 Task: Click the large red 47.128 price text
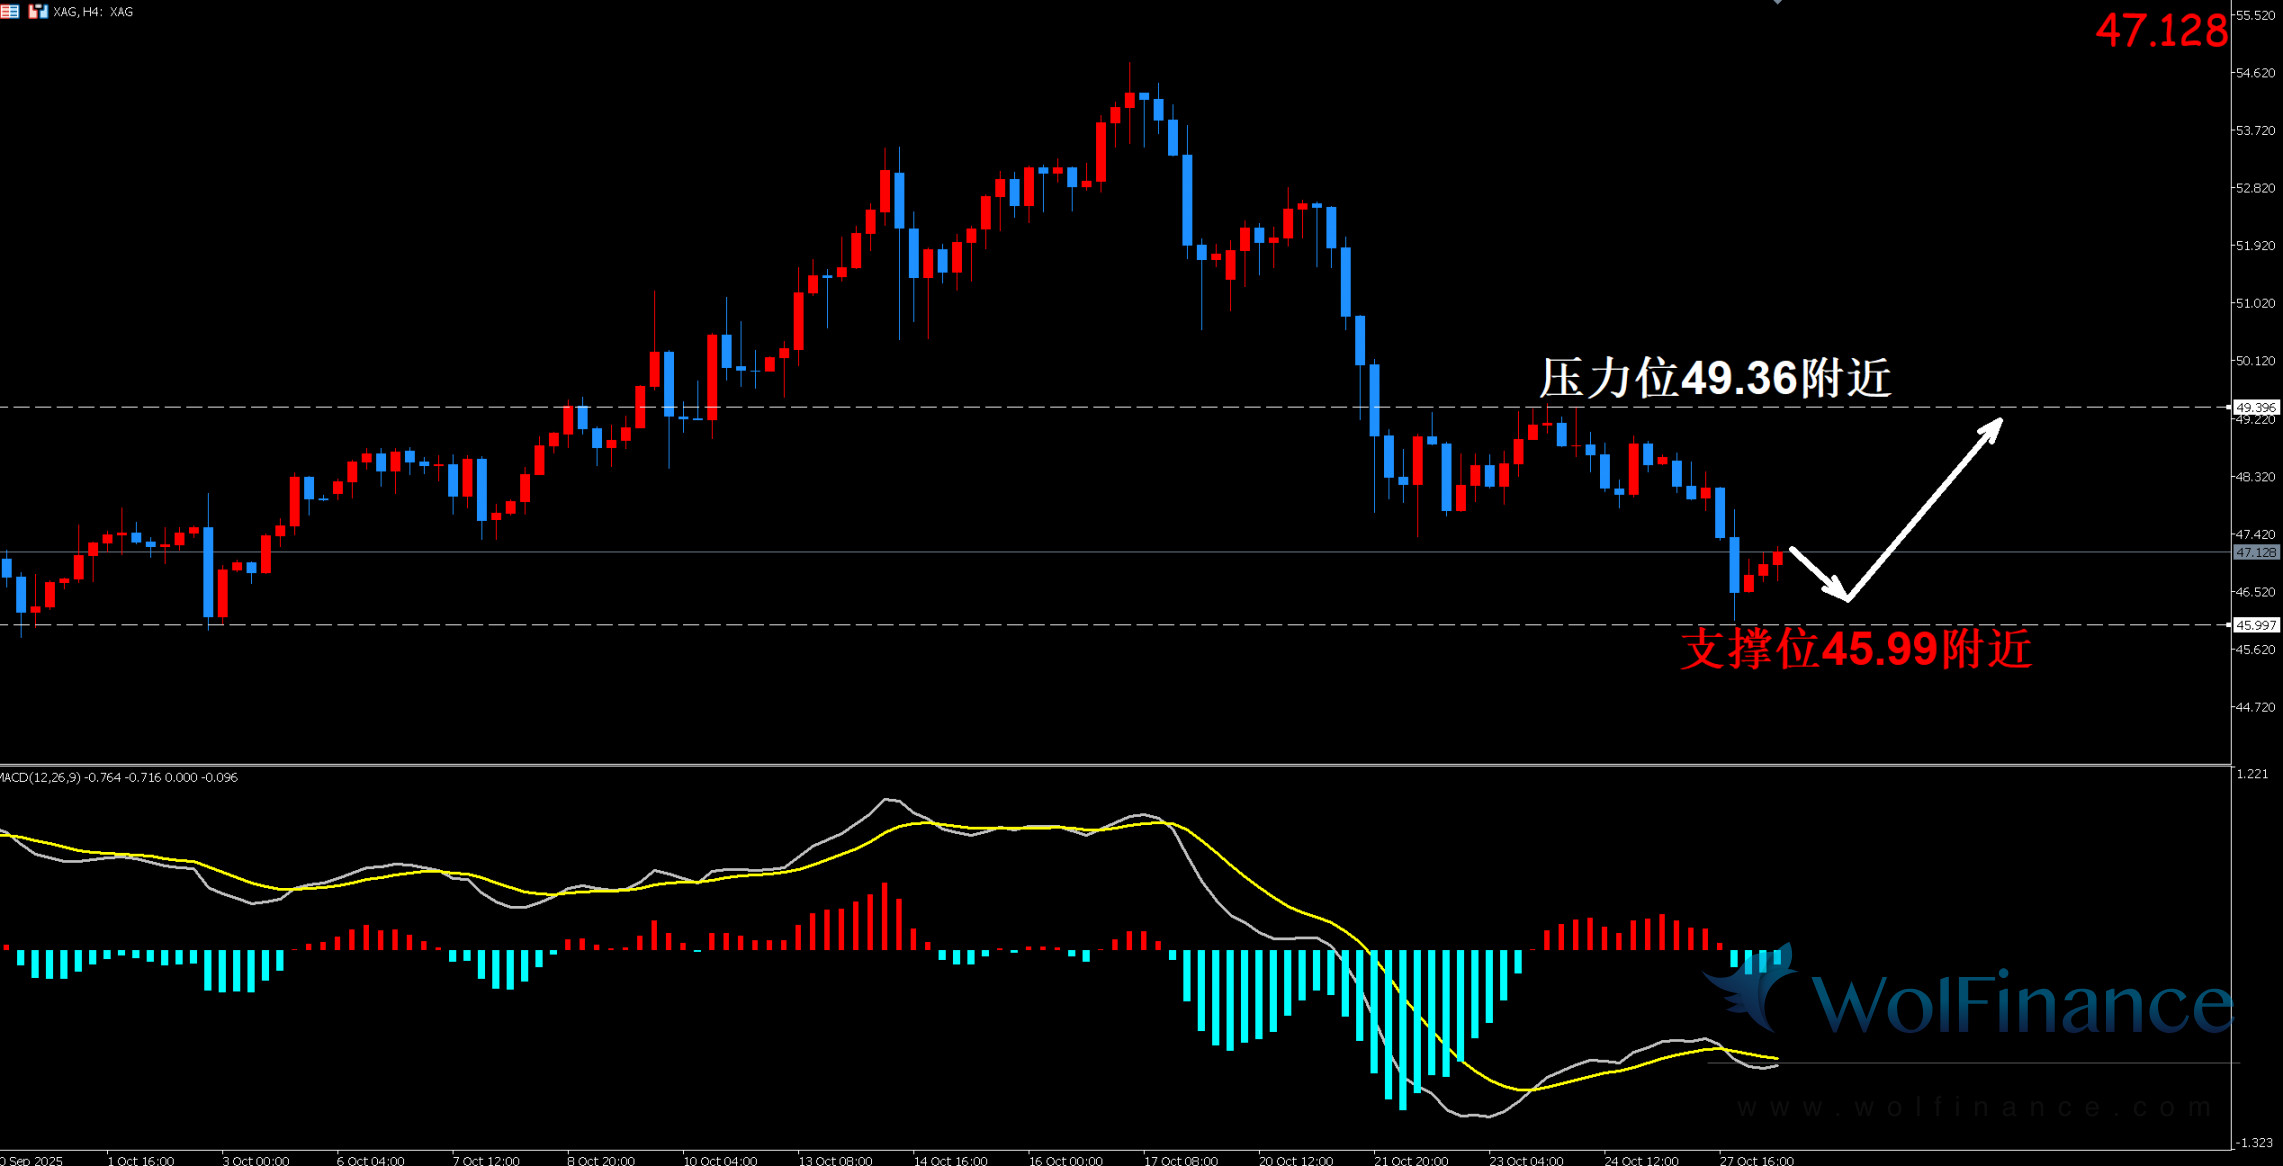2161,31
